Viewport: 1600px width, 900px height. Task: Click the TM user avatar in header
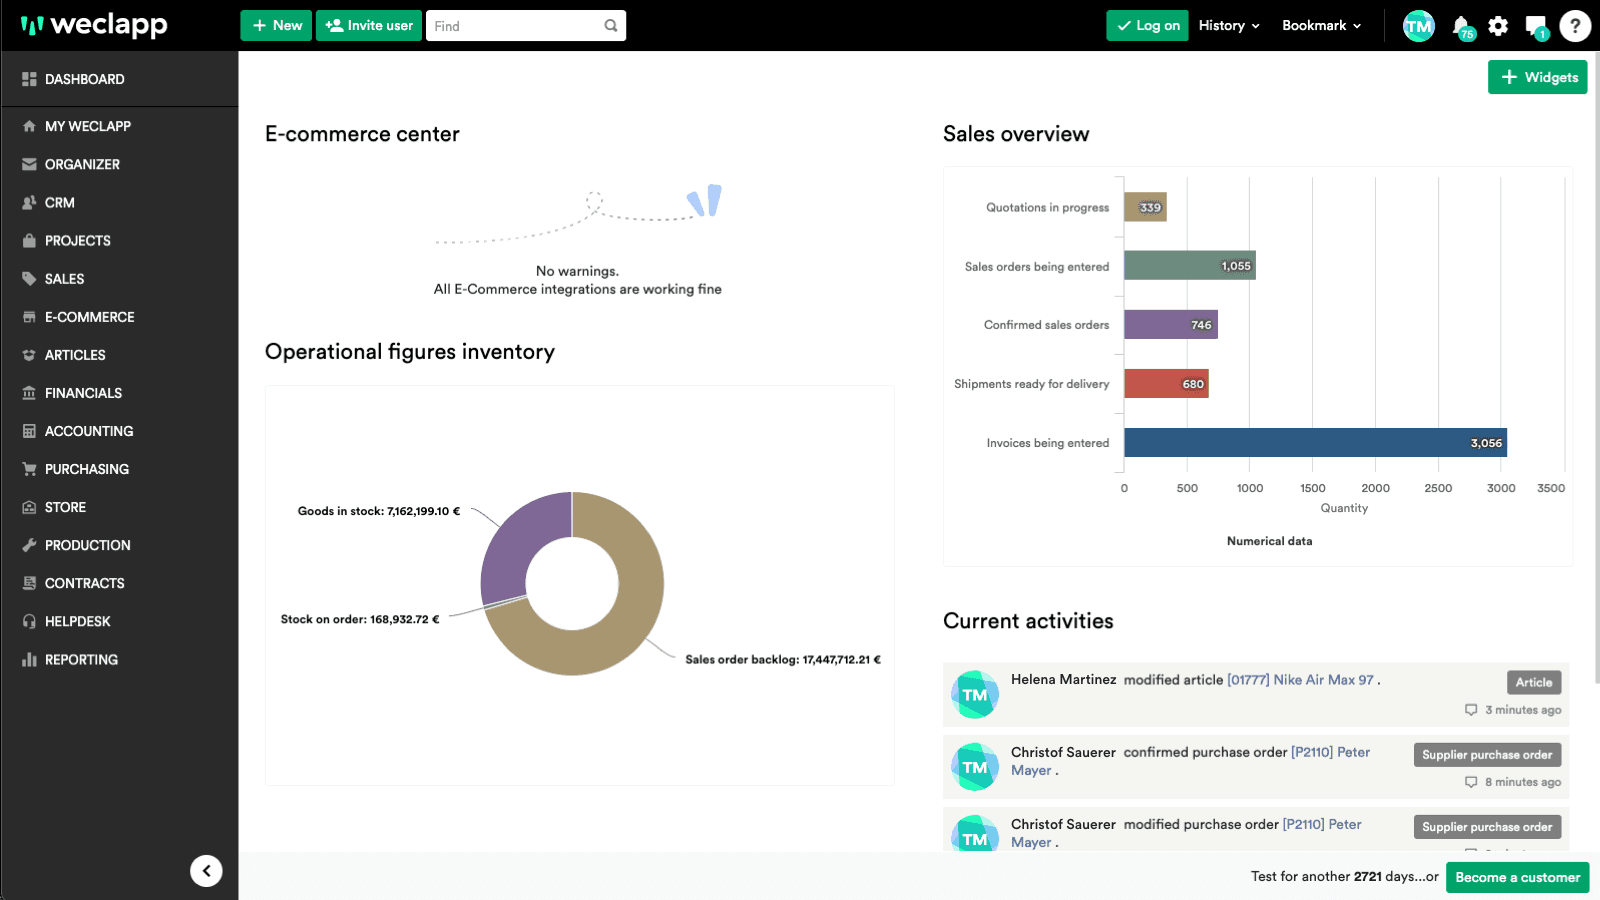(1418, 26)
